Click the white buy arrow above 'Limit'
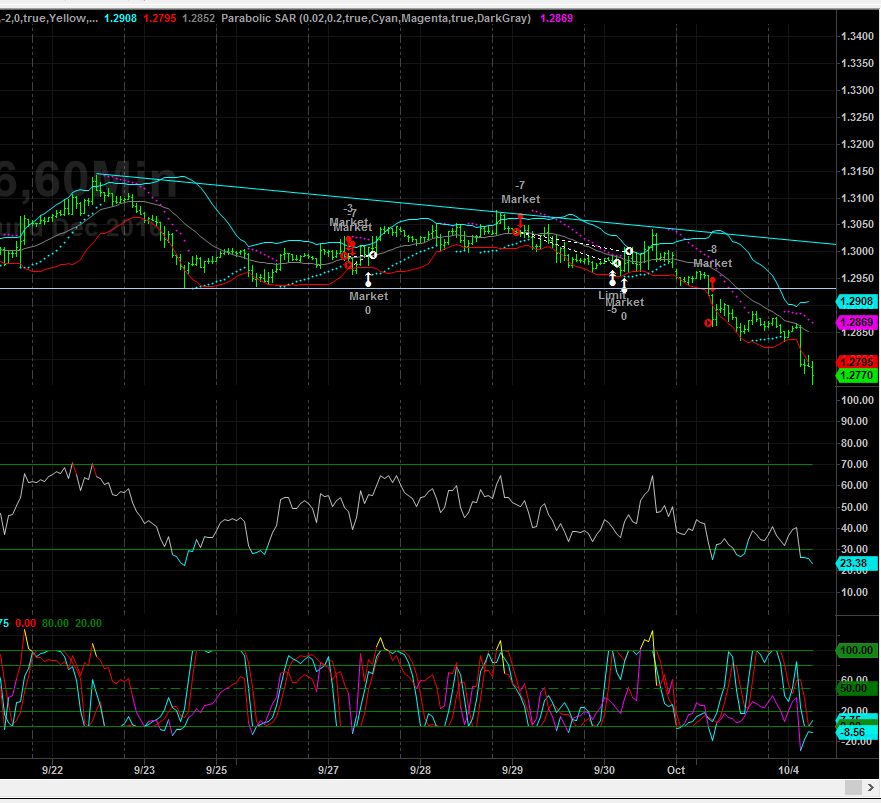 point(613,277)
